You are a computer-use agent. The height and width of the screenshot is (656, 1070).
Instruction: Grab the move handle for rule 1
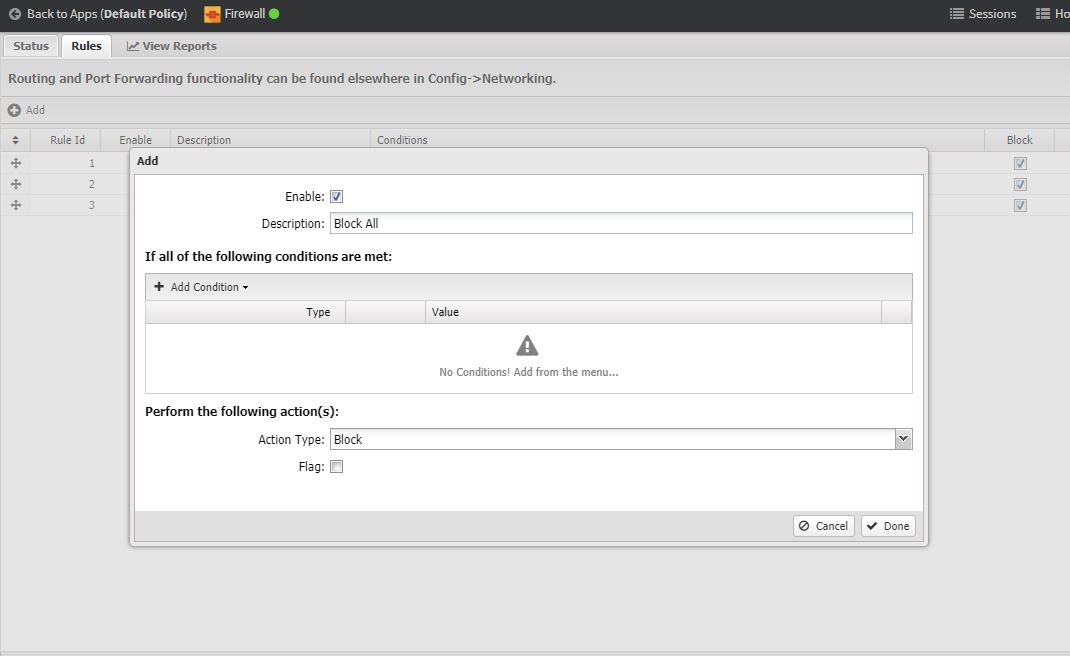[x=15, y=163]
